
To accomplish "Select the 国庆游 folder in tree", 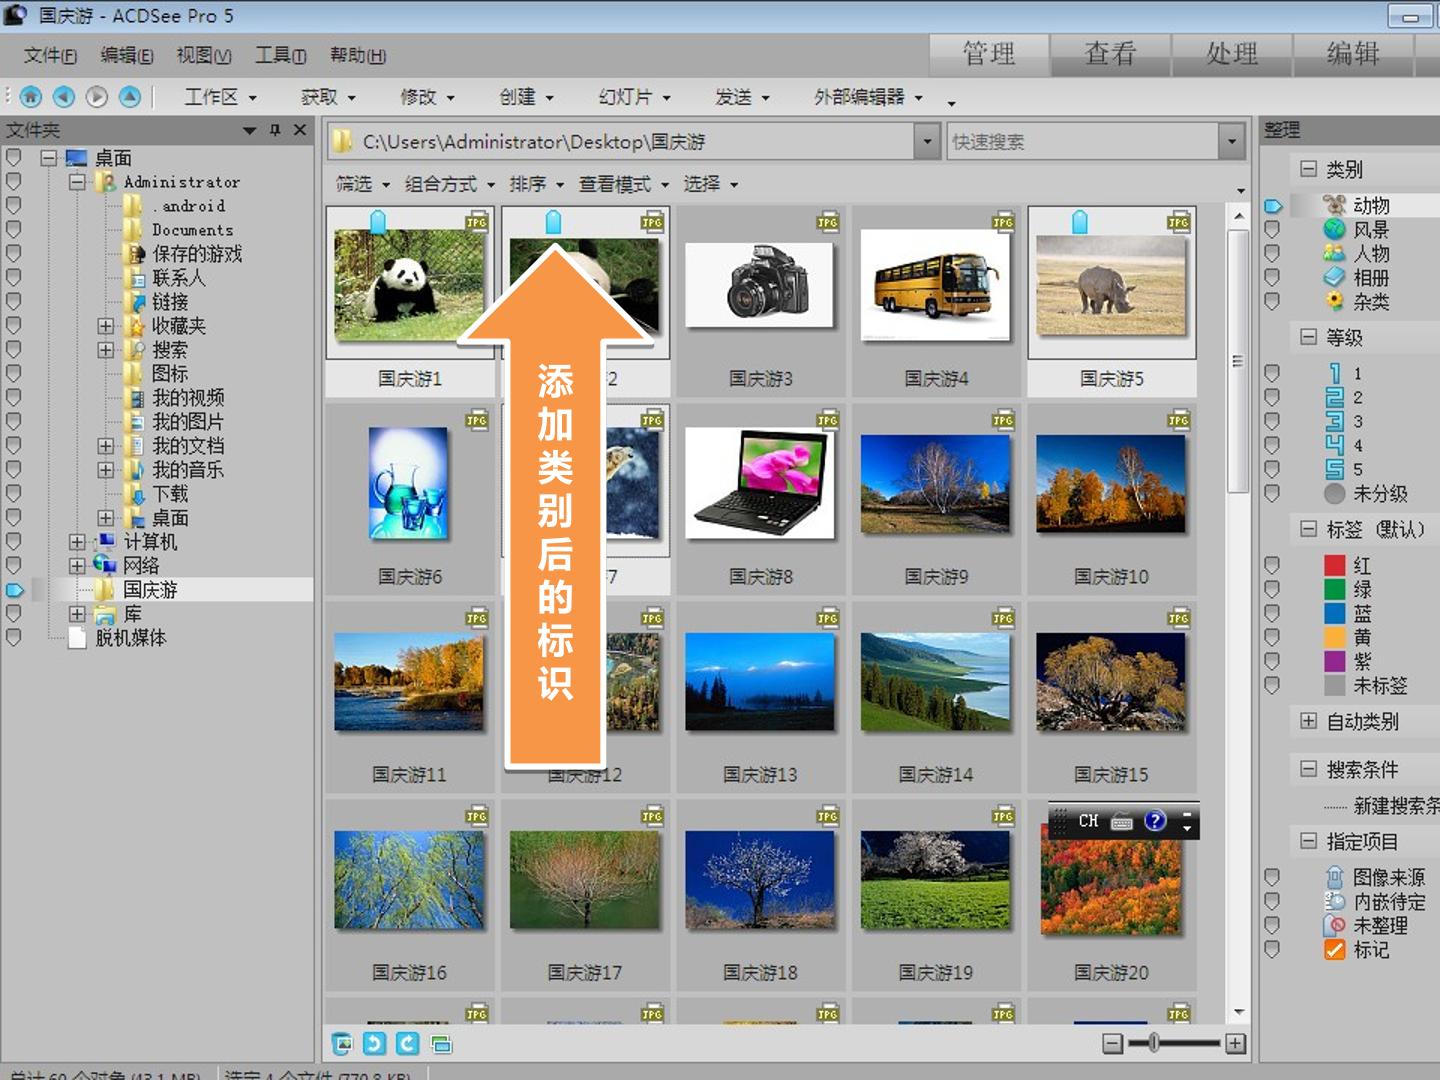I will click(x=150, y=590).
